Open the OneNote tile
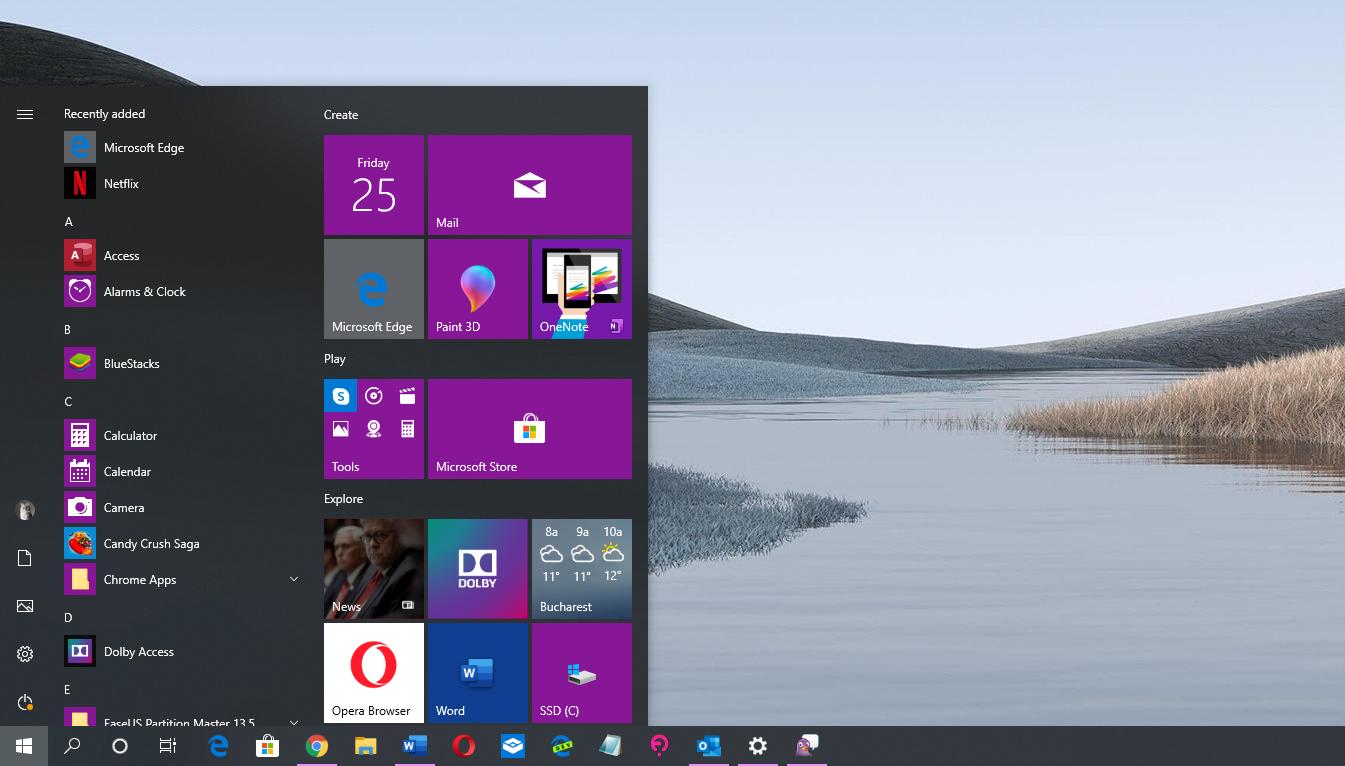 [x=582, y=289]
